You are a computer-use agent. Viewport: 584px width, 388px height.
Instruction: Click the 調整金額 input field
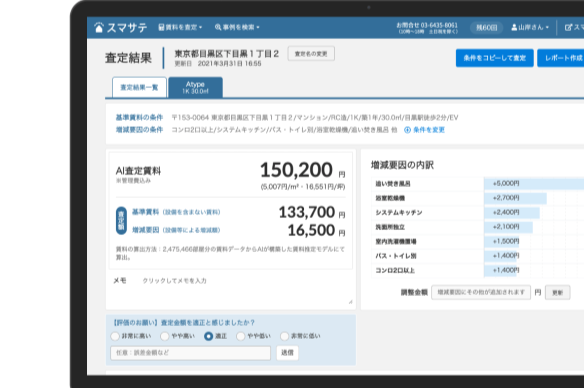coord(481,293)
